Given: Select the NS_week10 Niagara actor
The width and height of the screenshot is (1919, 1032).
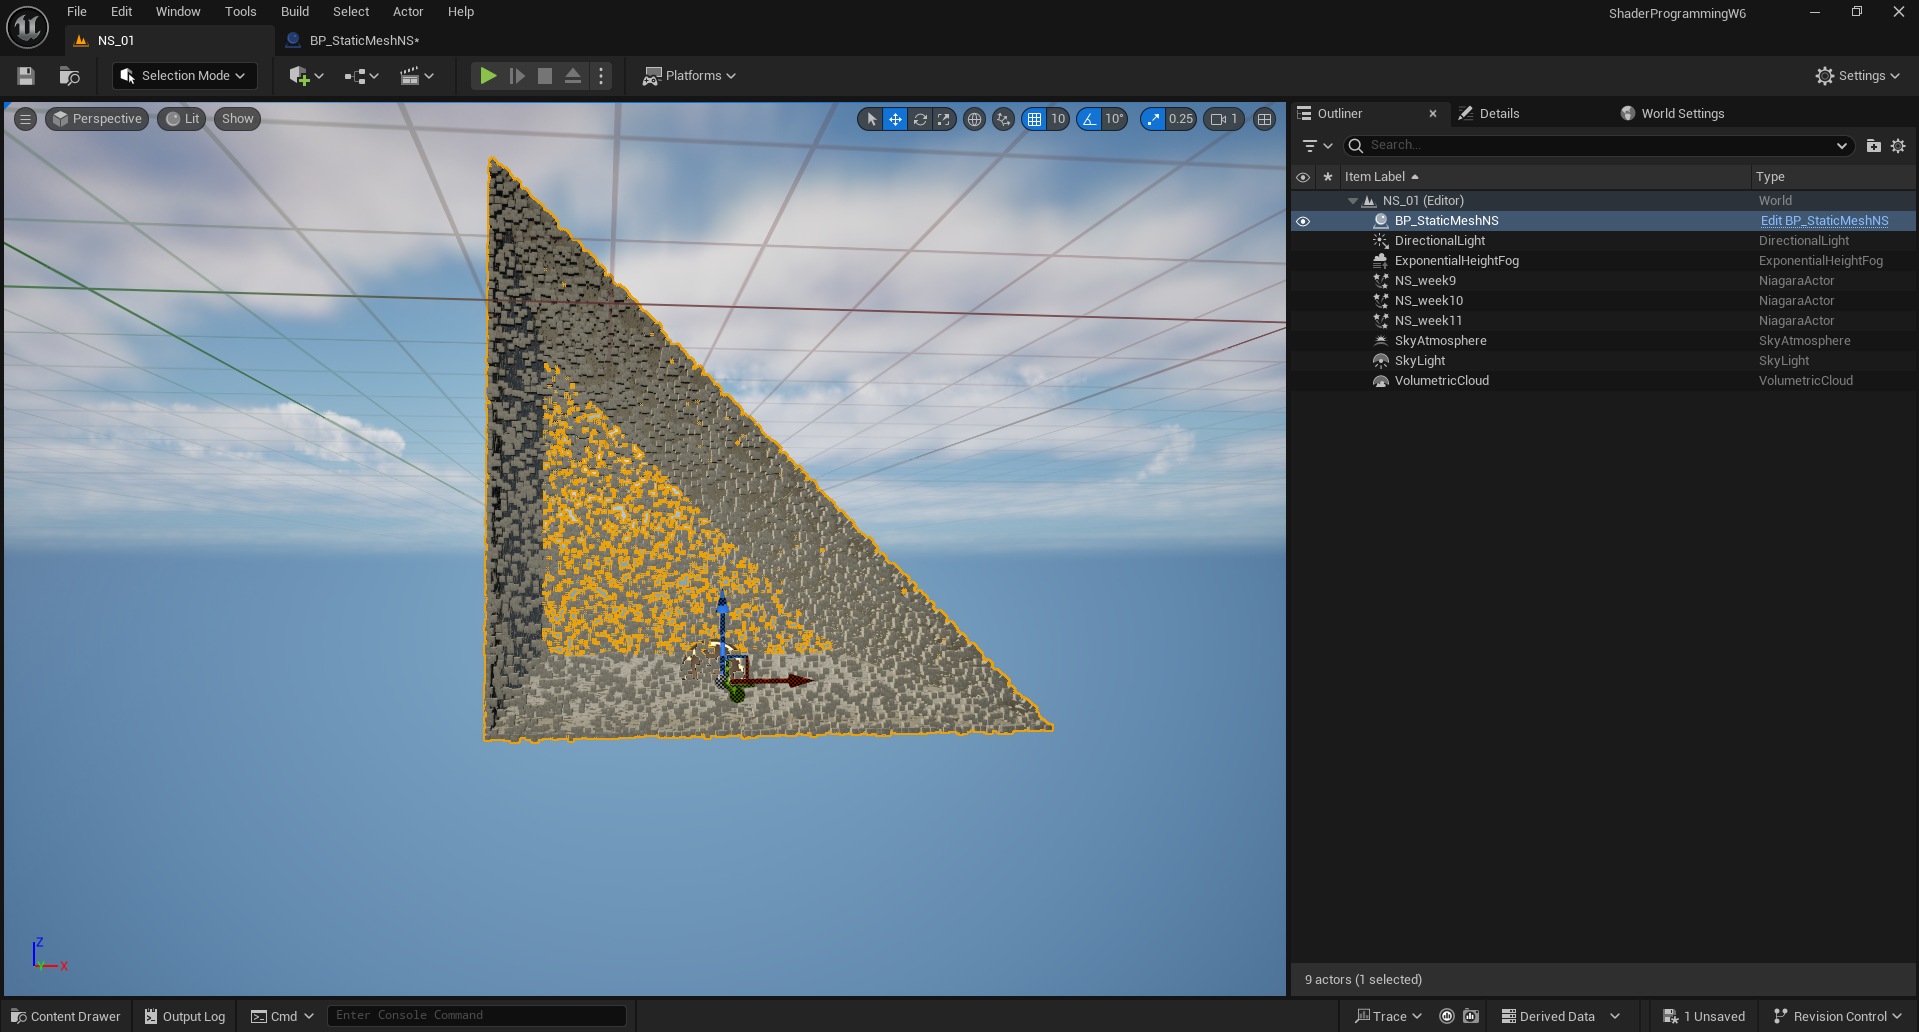Looking at the screenshot, I should pos(1603,301).
